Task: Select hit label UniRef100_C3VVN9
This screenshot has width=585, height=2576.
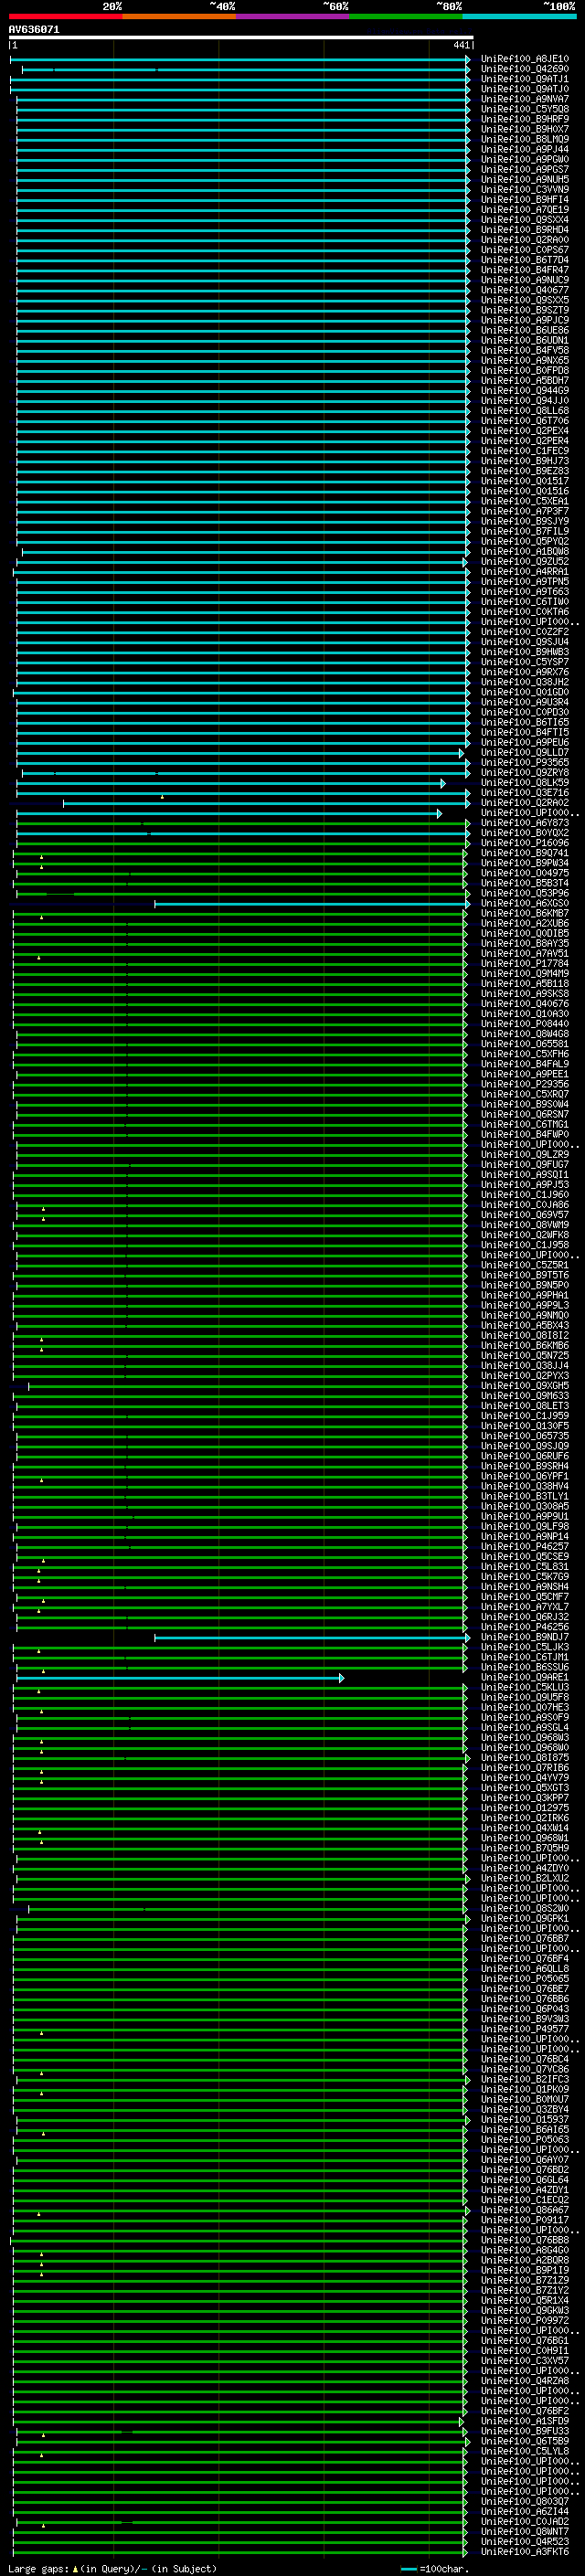Action: tap(525, 190)
